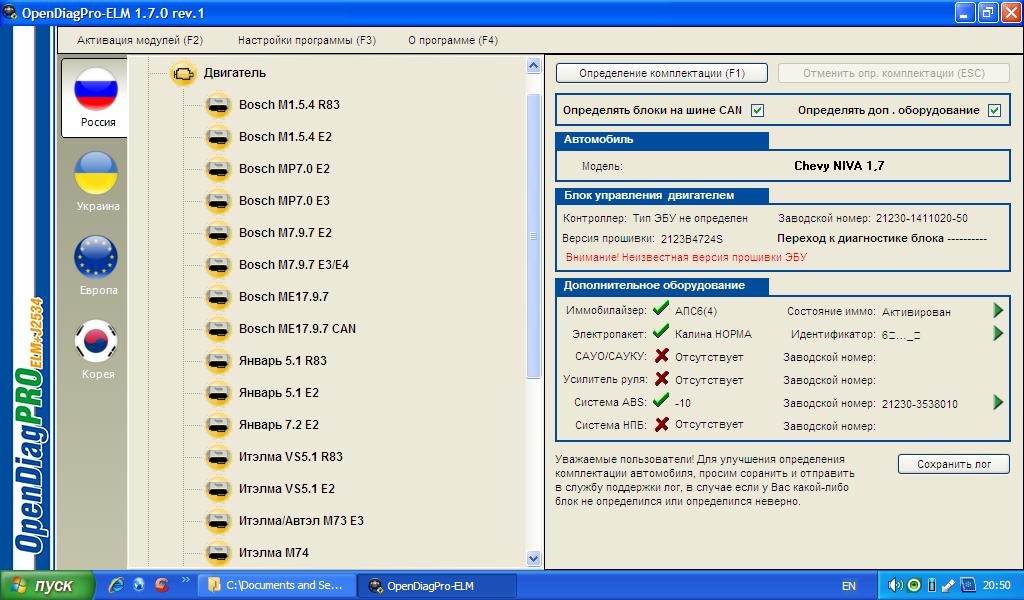Click the ECU list scrollbar thumb
1024x600 pixels.
(x=534, y=235)
